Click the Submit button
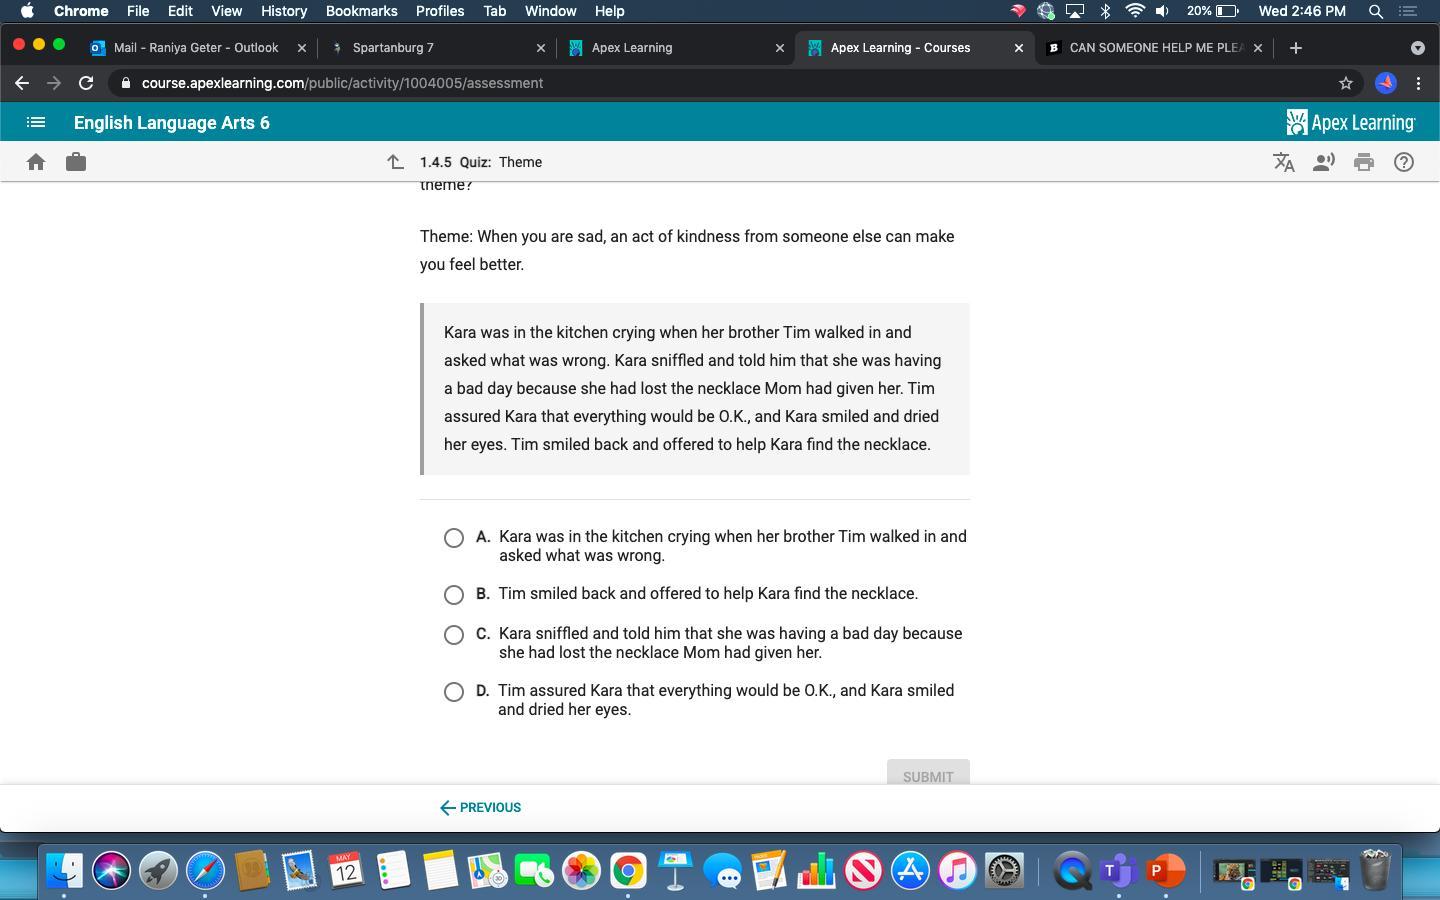This screenshot has height=900, width=1440. click(928, 772)
